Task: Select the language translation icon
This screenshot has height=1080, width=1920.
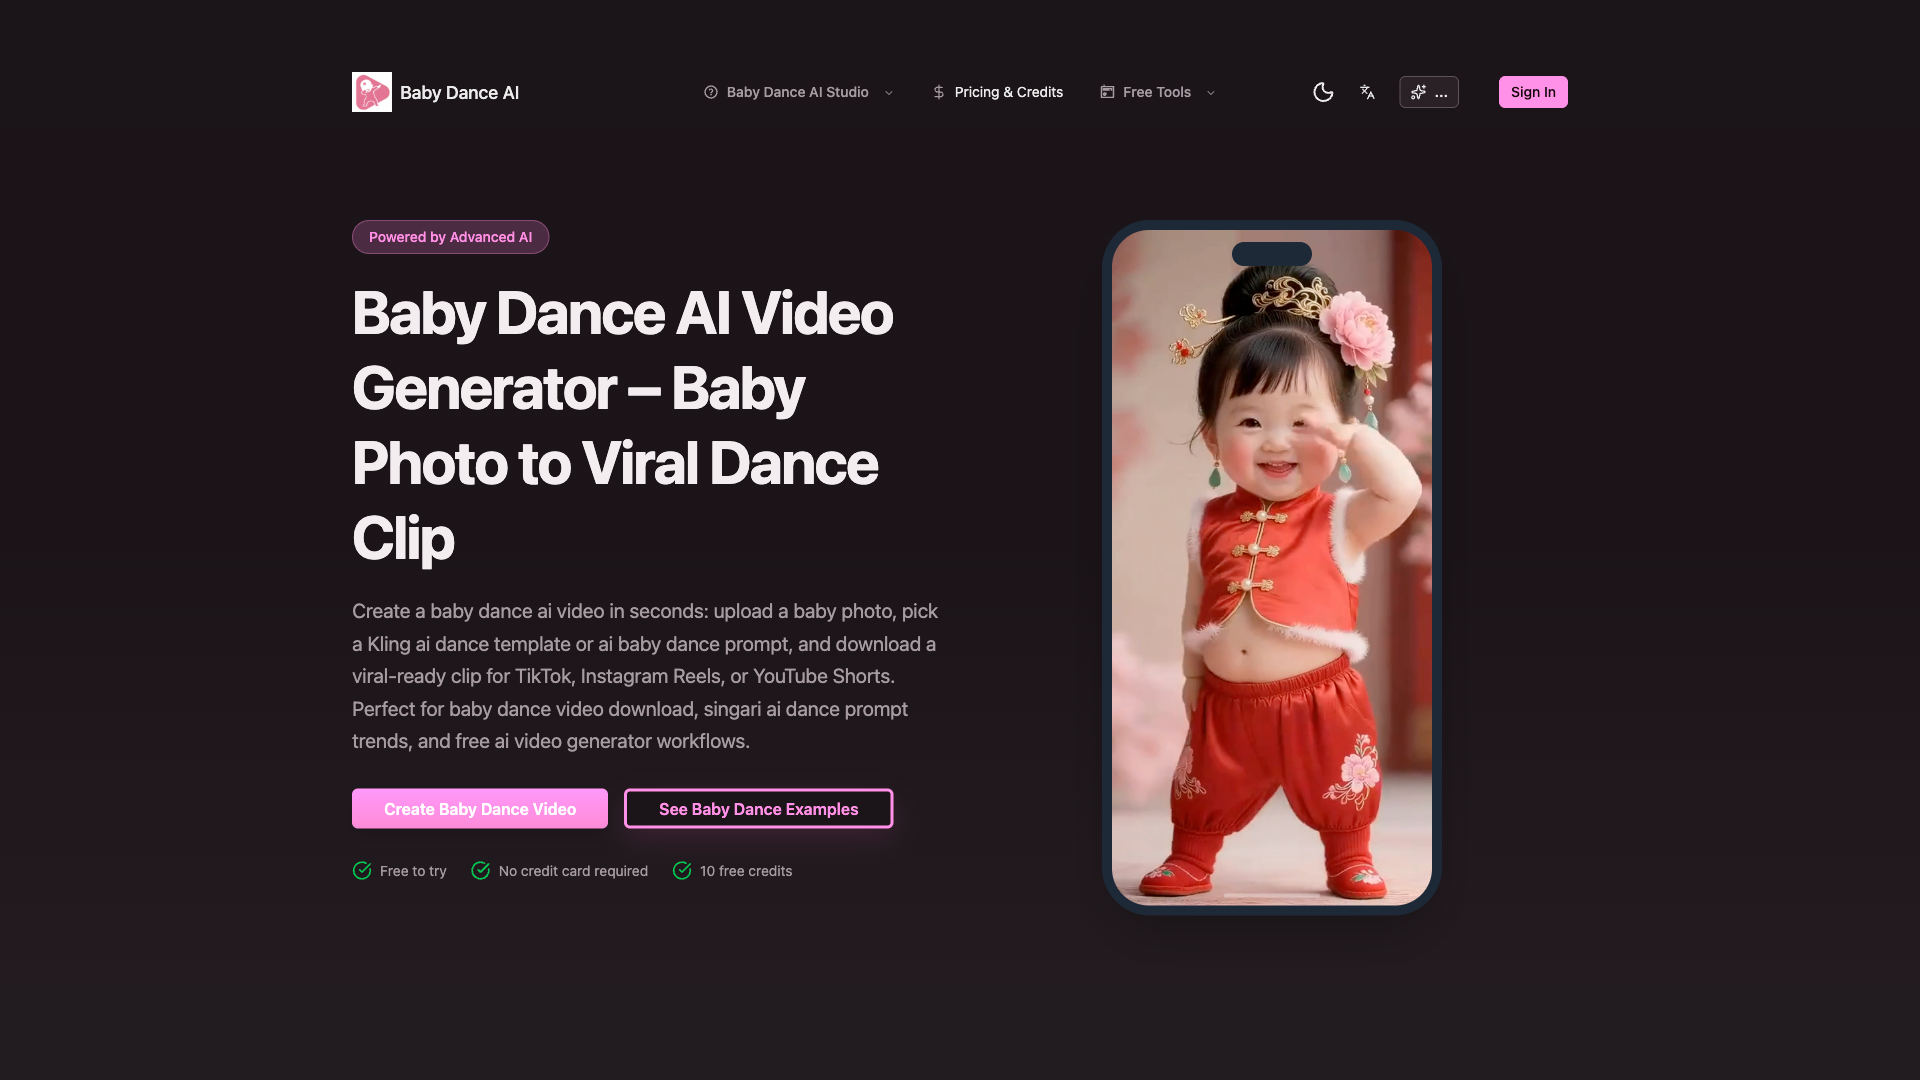Action: tap(1367, 92)
